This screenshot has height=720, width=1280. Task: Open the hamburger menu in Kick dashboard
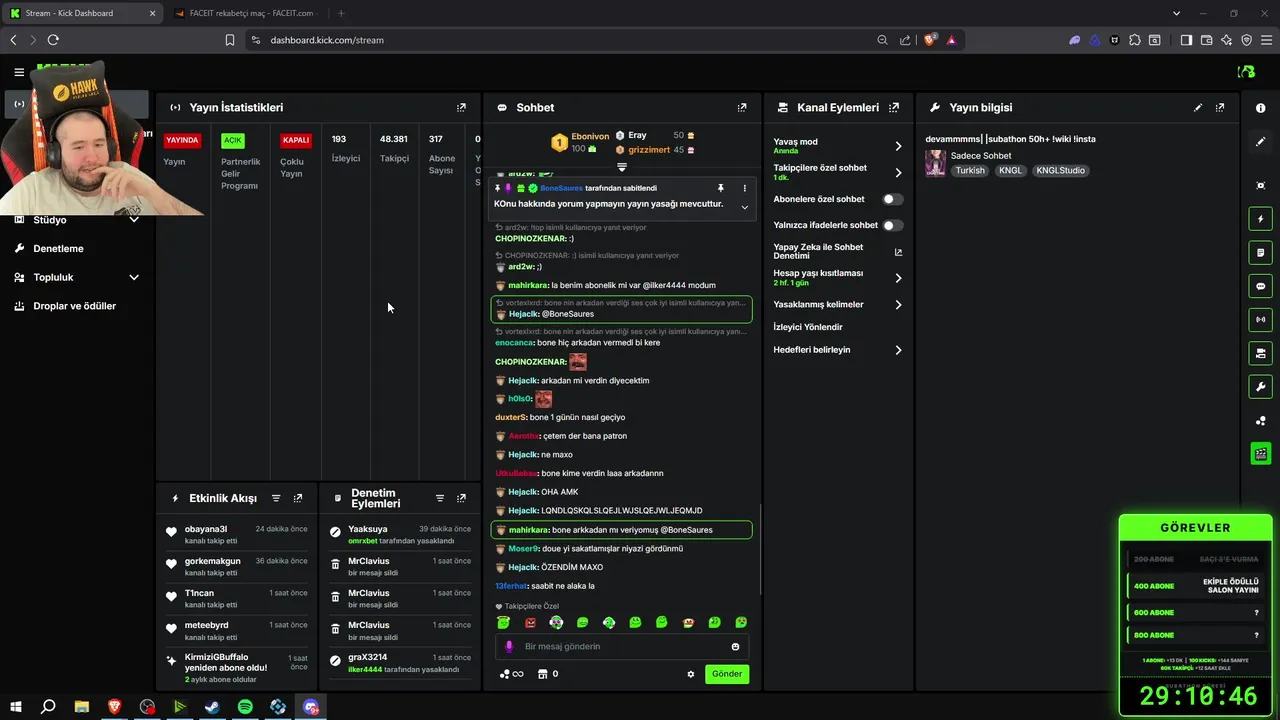[19, 72]
